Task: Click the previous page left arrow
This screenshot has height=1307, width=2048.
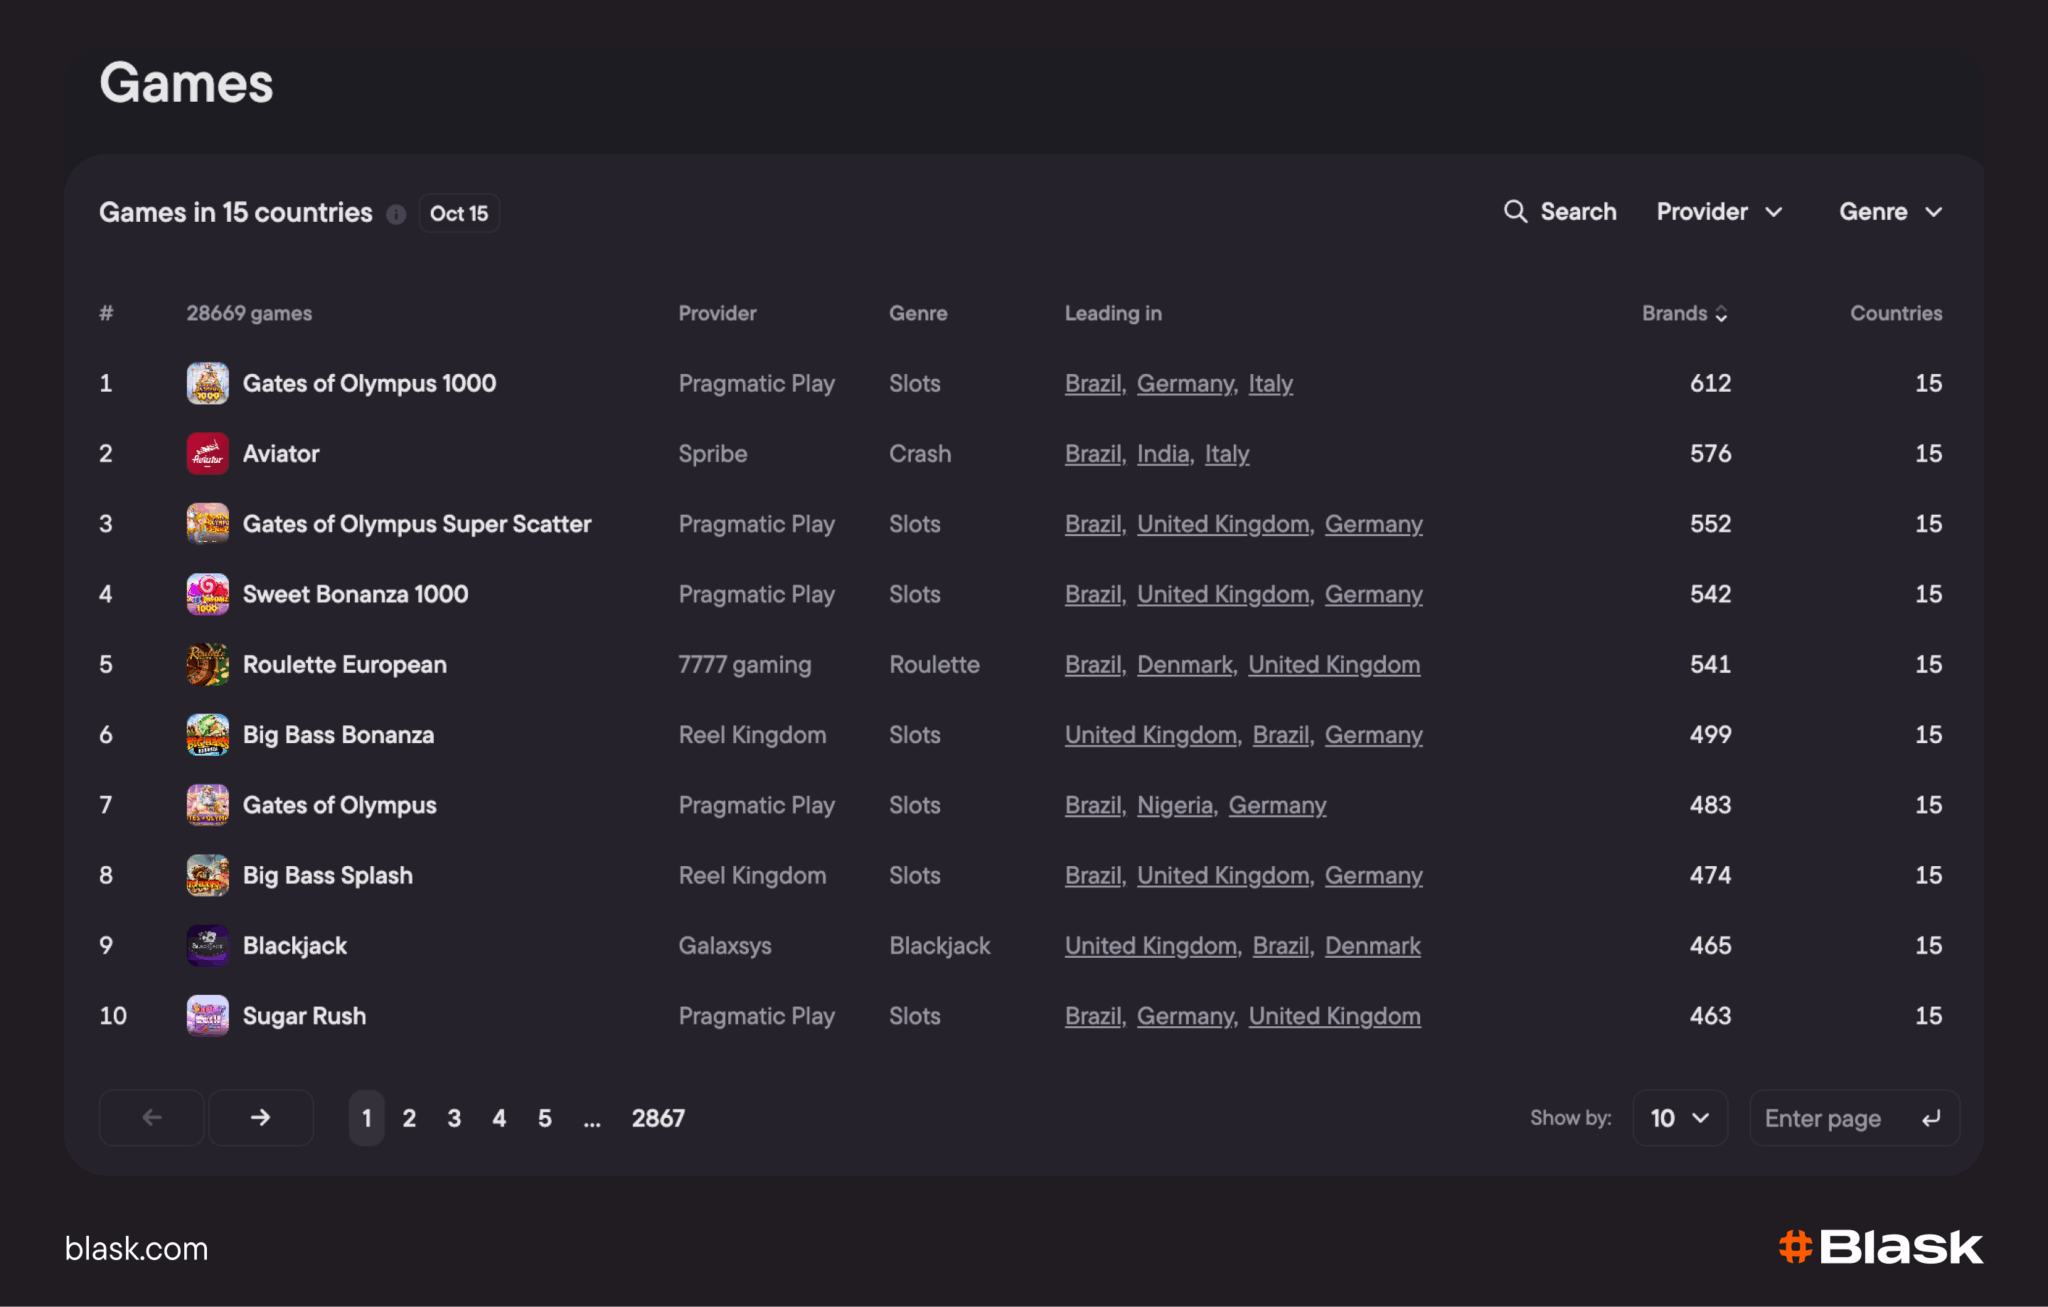Action: pos(152,1118)
